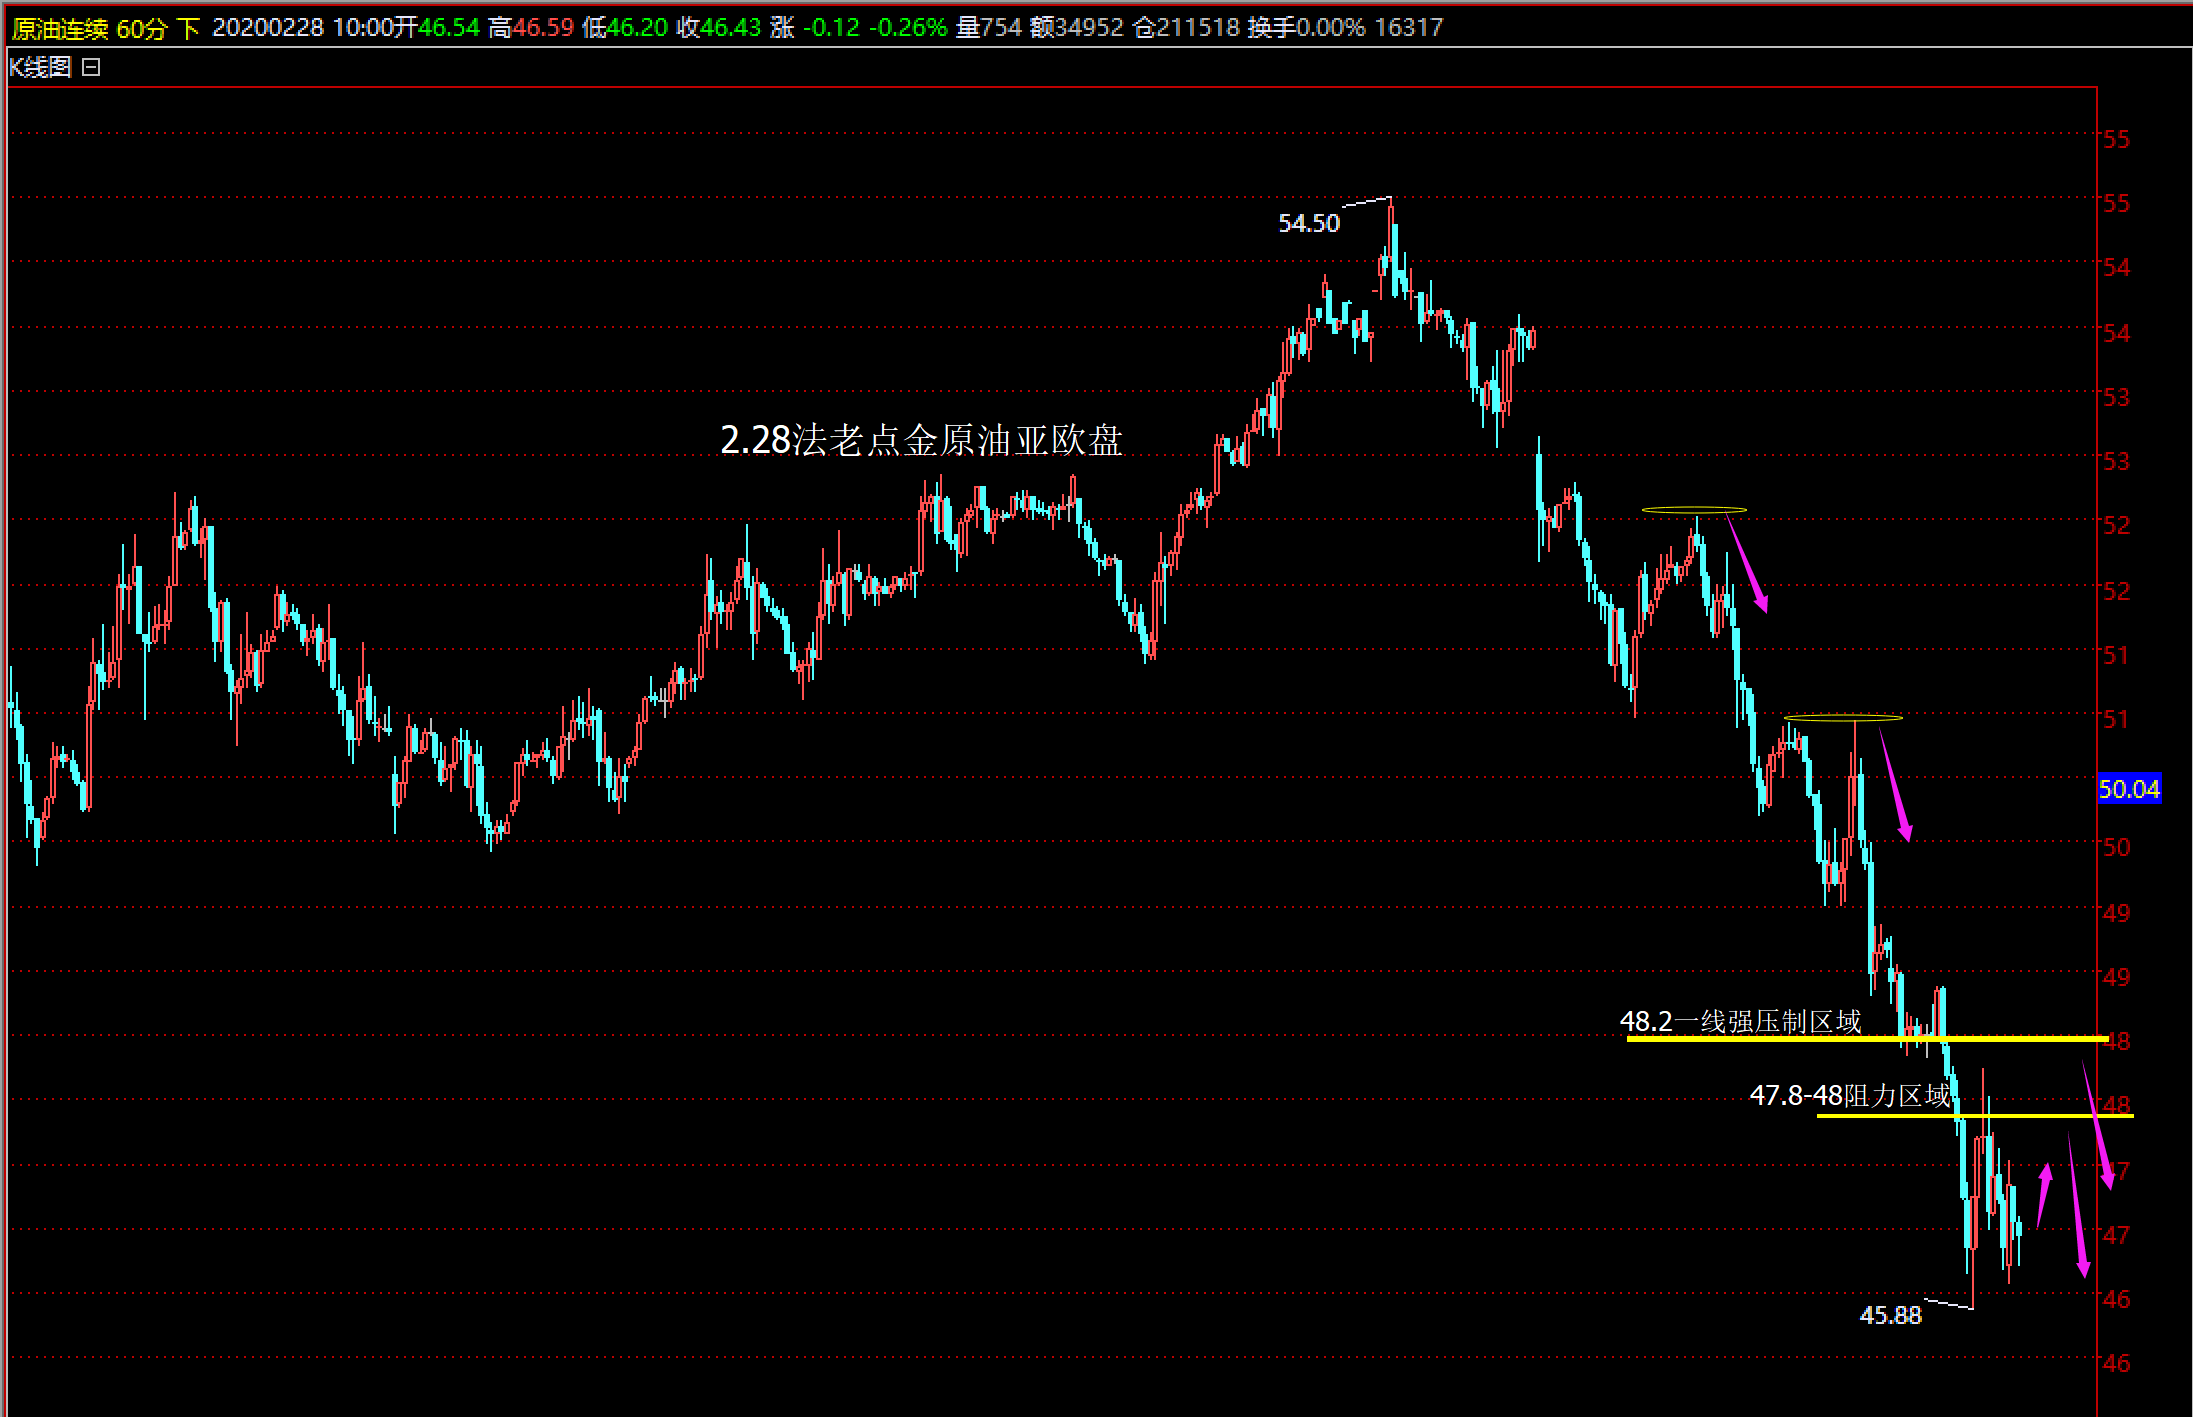Click the yellow 下 marker in the header

[189, 28]
